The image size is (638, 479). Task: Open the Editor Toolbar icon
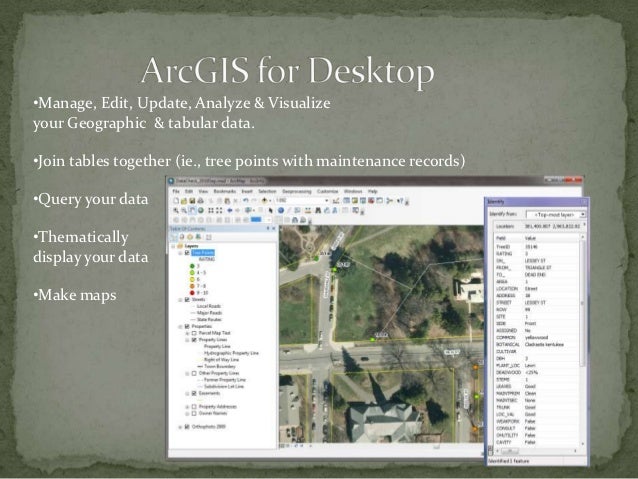(336, 201)
